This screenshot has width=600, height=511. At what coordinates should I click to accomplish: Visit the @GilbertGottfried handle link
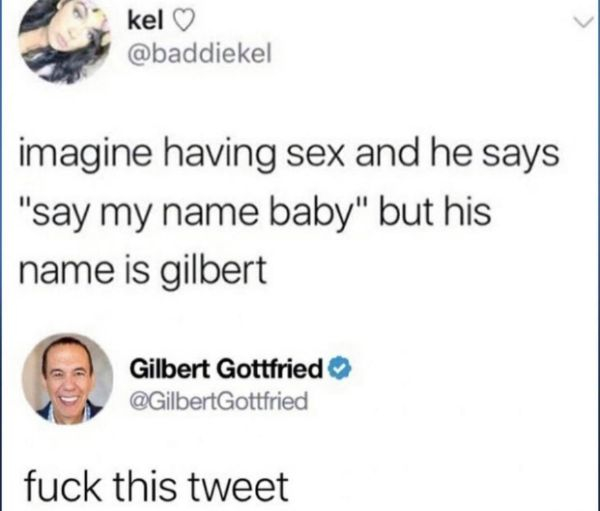click(219, 402)
